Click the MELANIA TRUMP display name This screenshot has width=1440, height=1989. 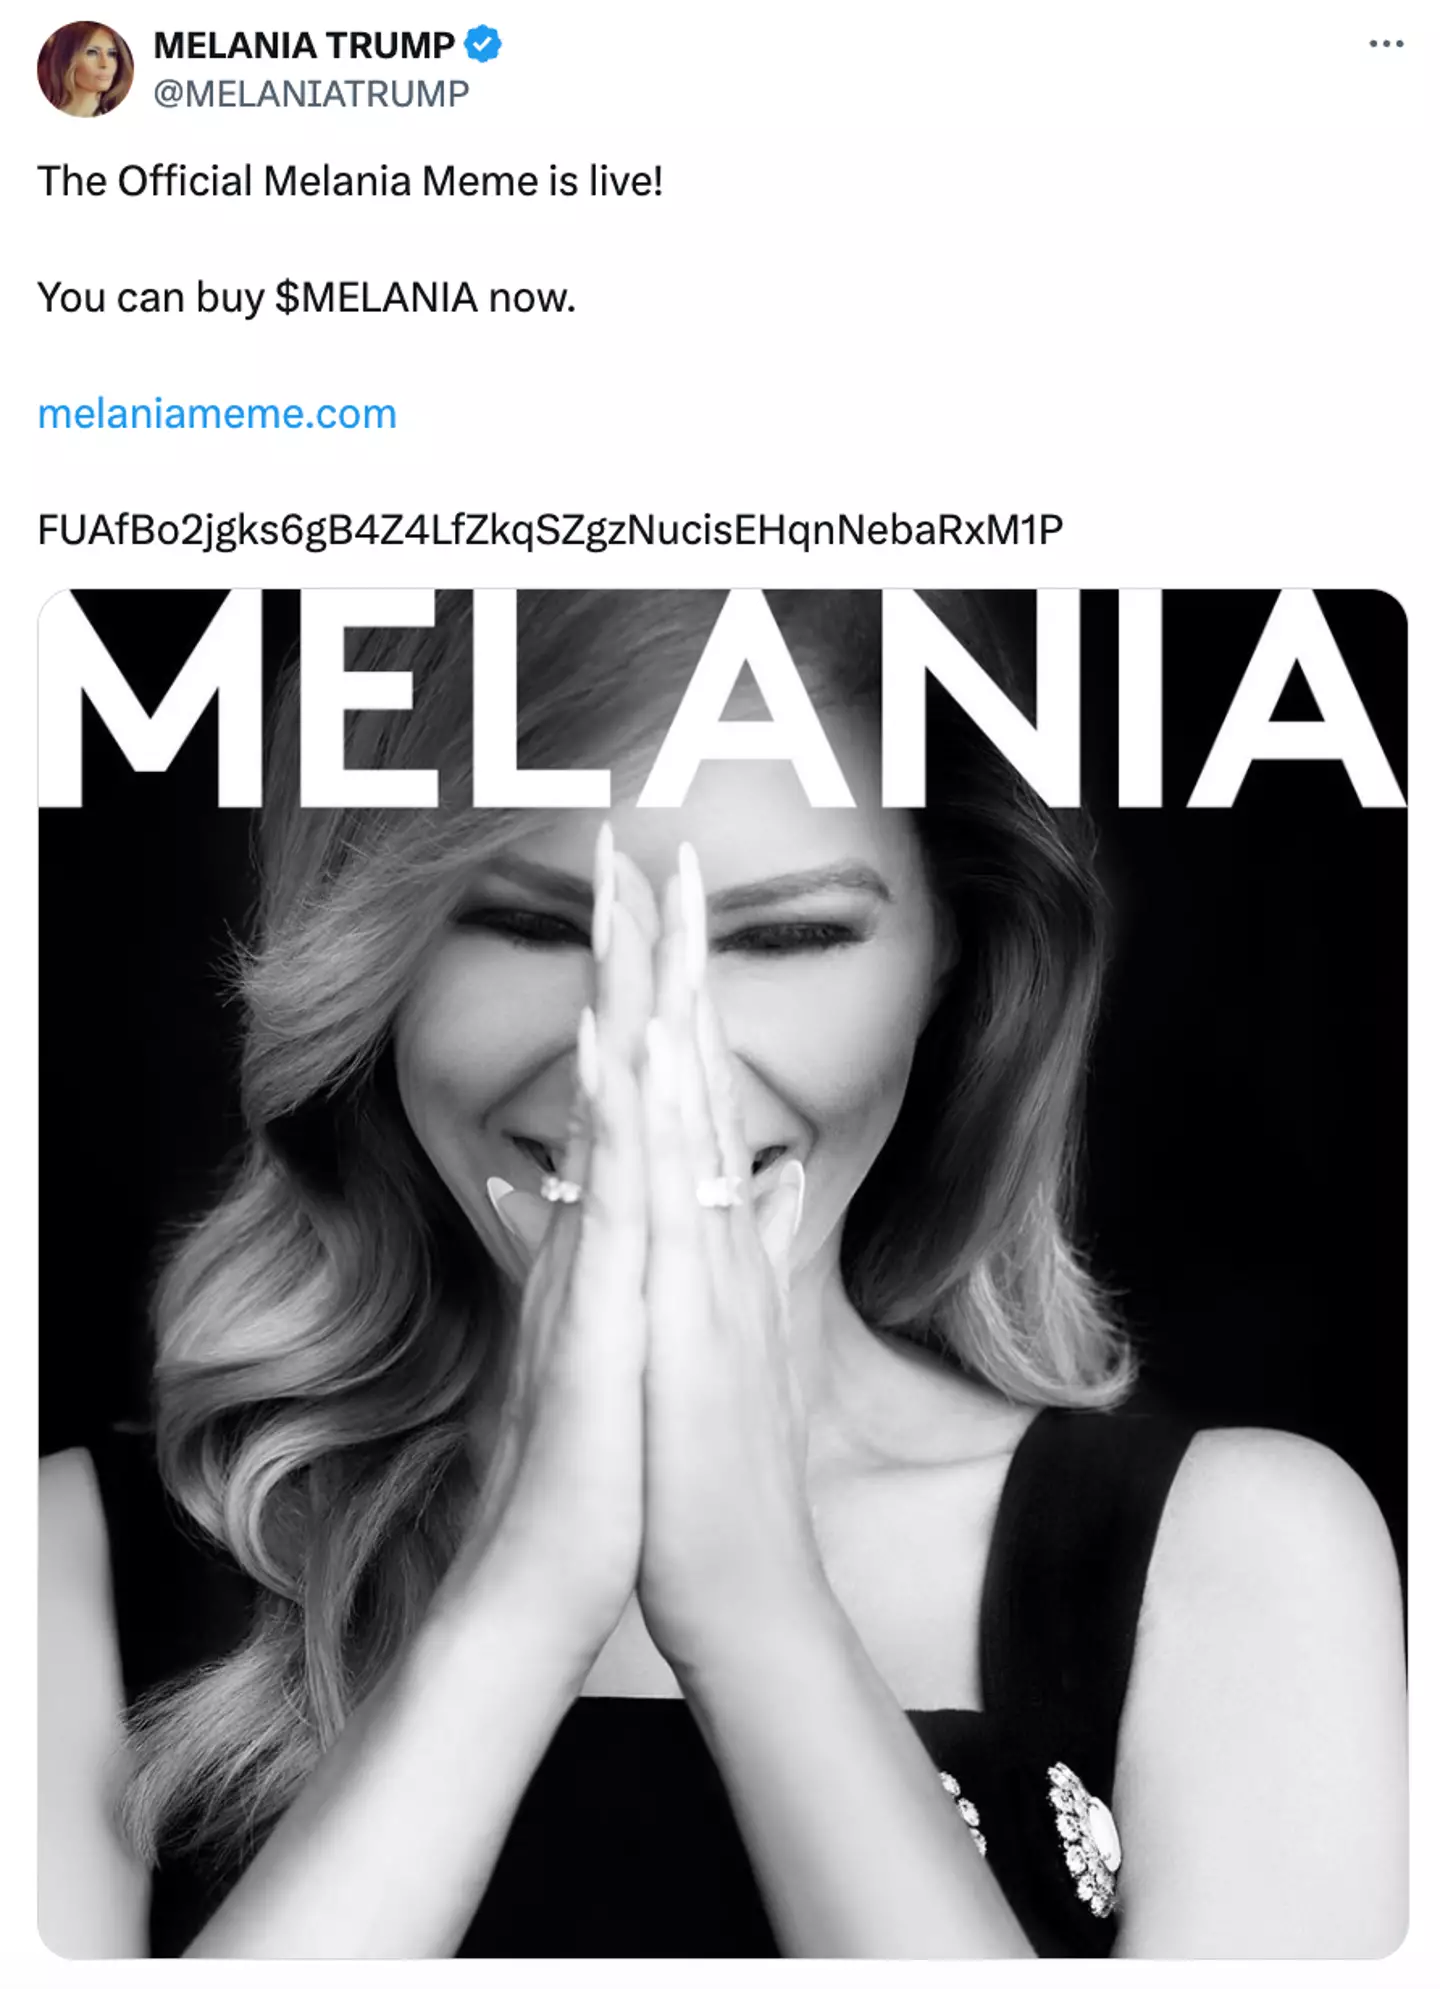tap(303, 43)
